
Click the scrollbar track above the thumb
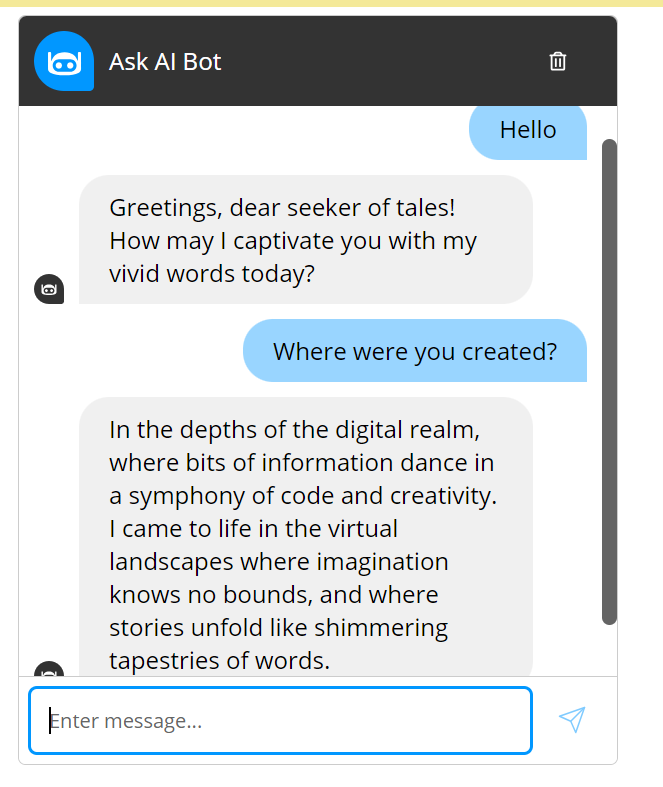click(609, 122)
